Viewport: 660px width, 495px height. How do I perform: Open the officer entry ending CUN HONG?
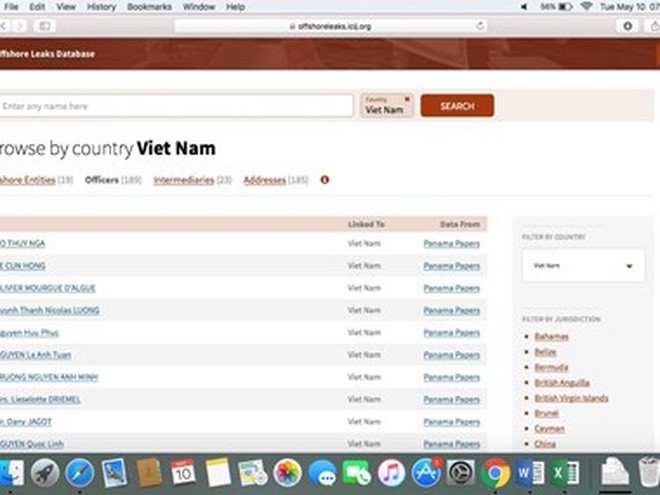coord(22,266)
